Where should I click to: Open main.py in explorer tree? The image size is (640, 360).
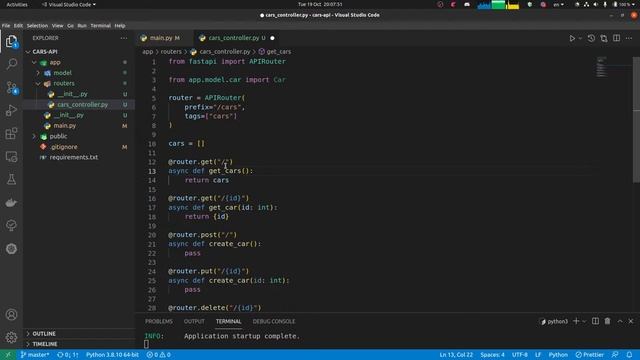click(64, 126)
